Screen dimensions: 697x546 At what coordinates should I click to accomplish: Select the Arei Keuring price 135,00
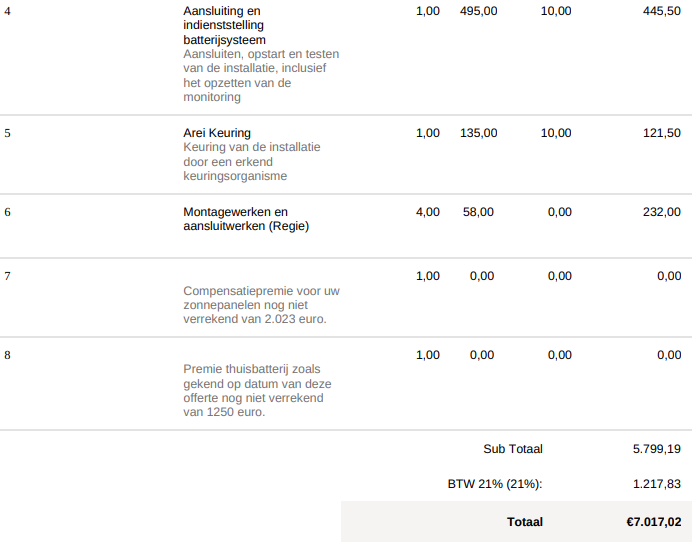coord(478,133)
